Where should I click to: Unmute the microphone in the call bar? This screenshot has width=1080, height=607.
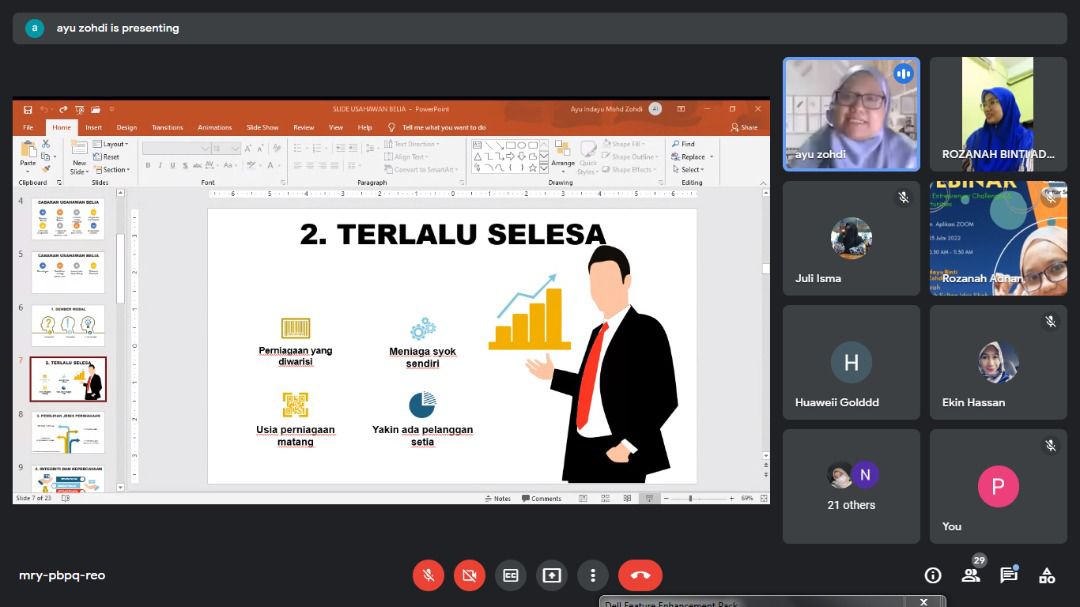click(x=428, y=575)
